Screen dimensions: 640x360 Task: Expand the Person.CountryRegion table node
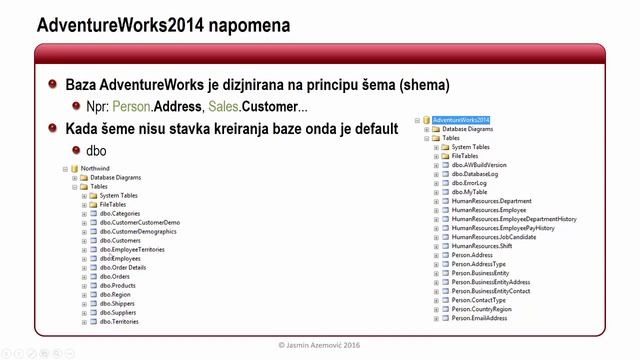click(x=436, y=309)
